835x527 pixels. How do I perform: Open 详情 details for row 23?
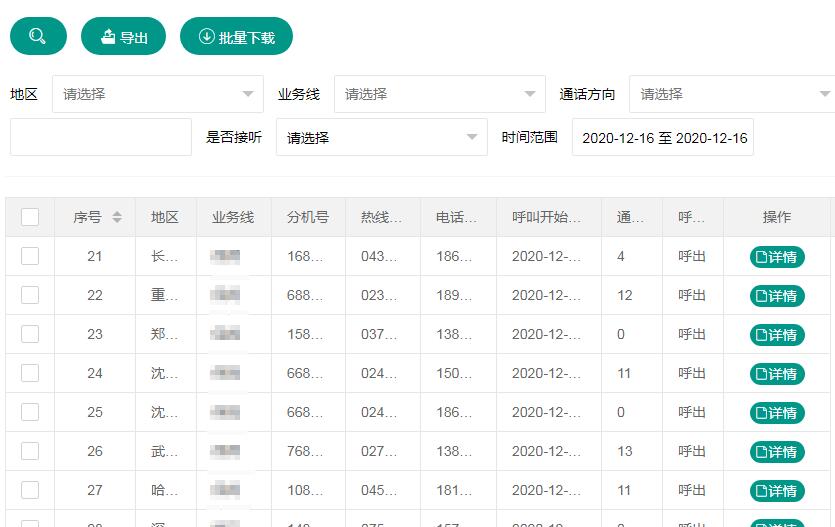point(777,335)
